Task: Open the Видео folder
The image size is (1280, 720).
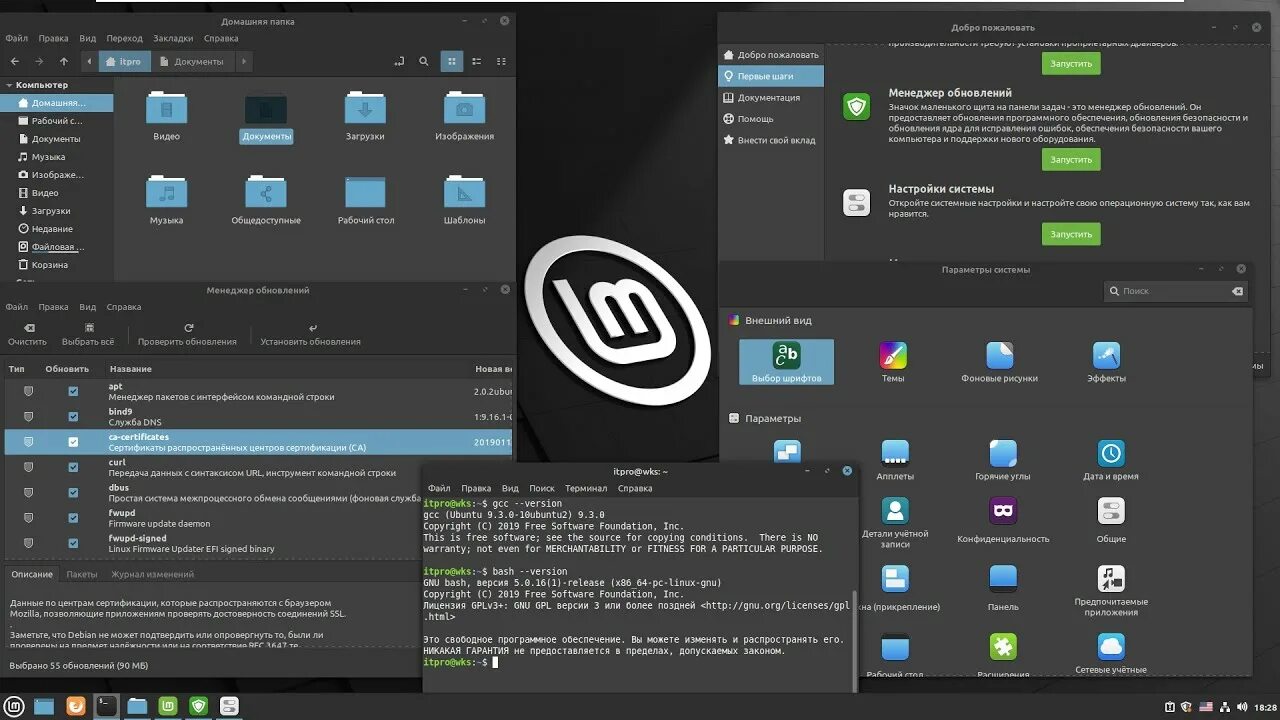Action: pyautogui.click(x=166, y=115)
